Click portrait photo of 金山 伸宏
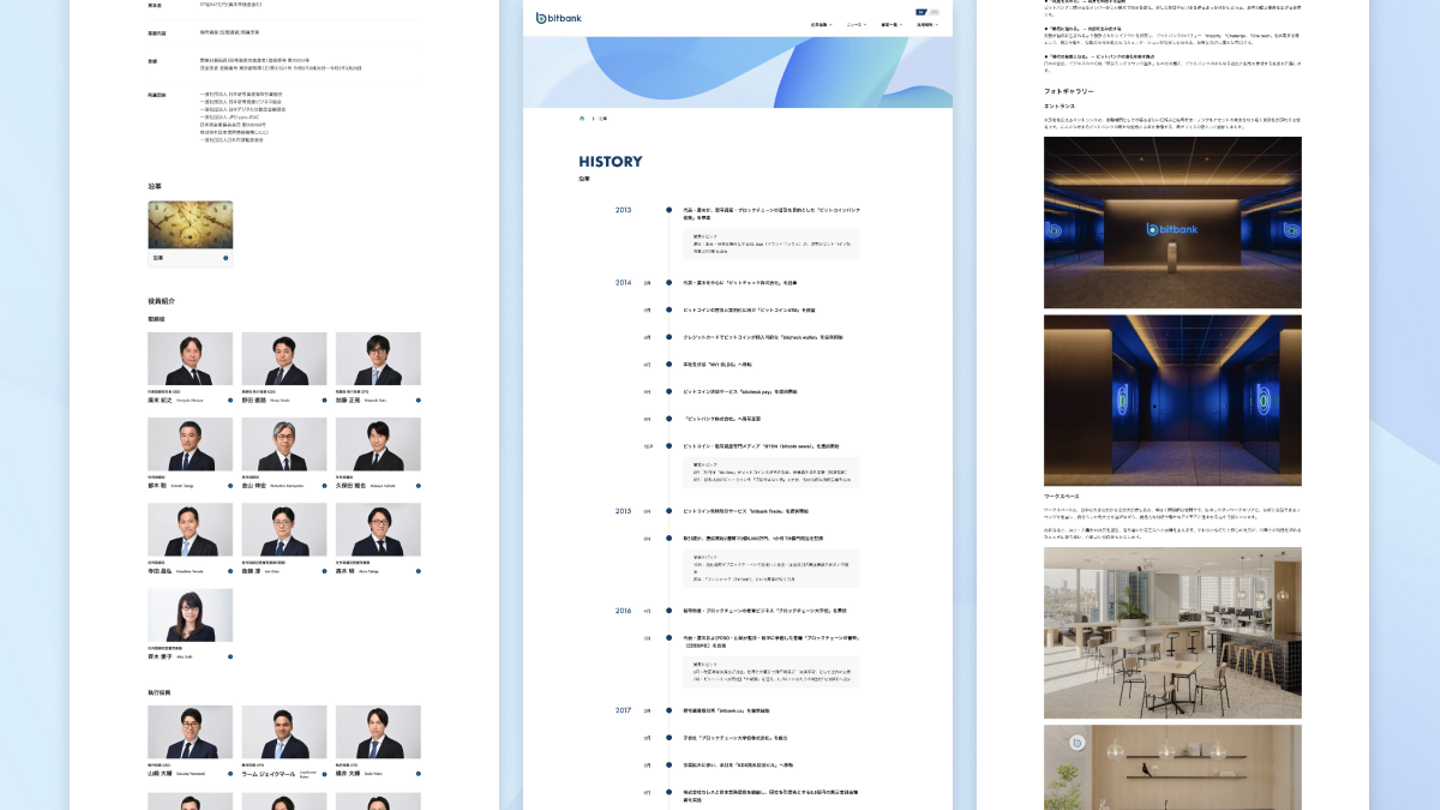 [284, 445]
